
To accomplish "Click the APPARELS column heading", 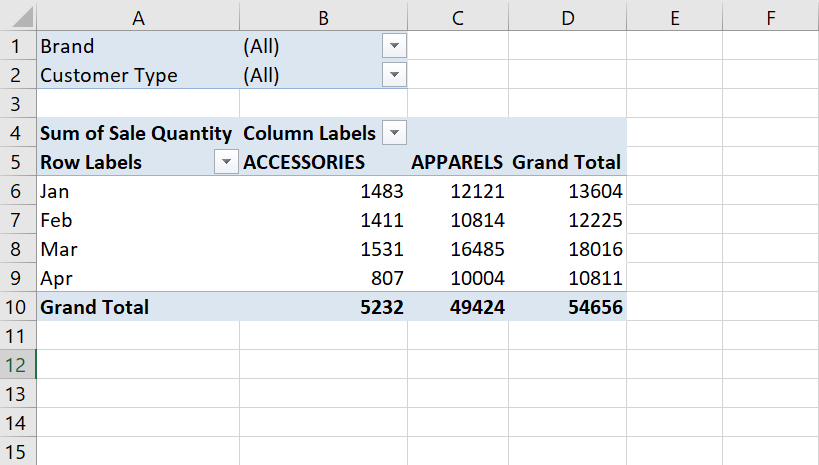I will pyautogui.click(x=458, y=162).
